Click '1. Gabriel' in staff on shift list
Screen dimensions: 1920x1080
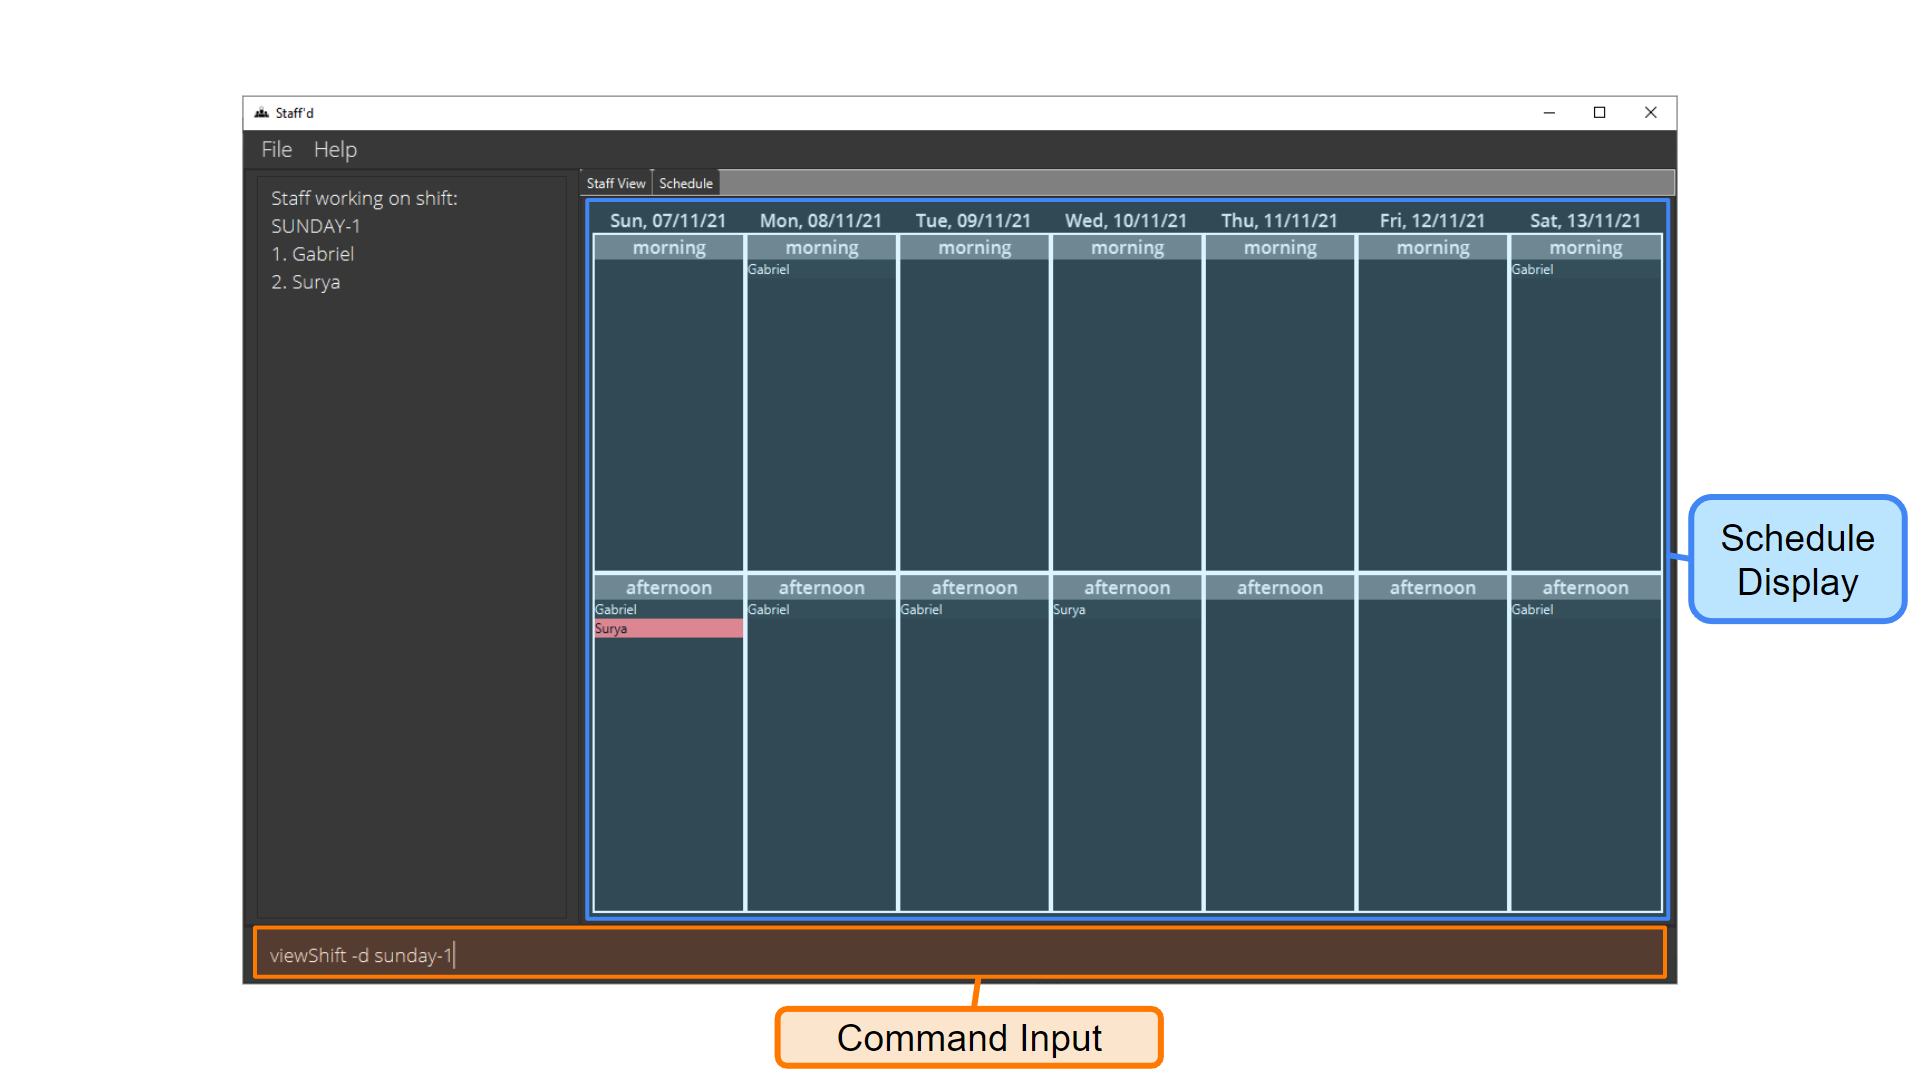click(312, 254)
